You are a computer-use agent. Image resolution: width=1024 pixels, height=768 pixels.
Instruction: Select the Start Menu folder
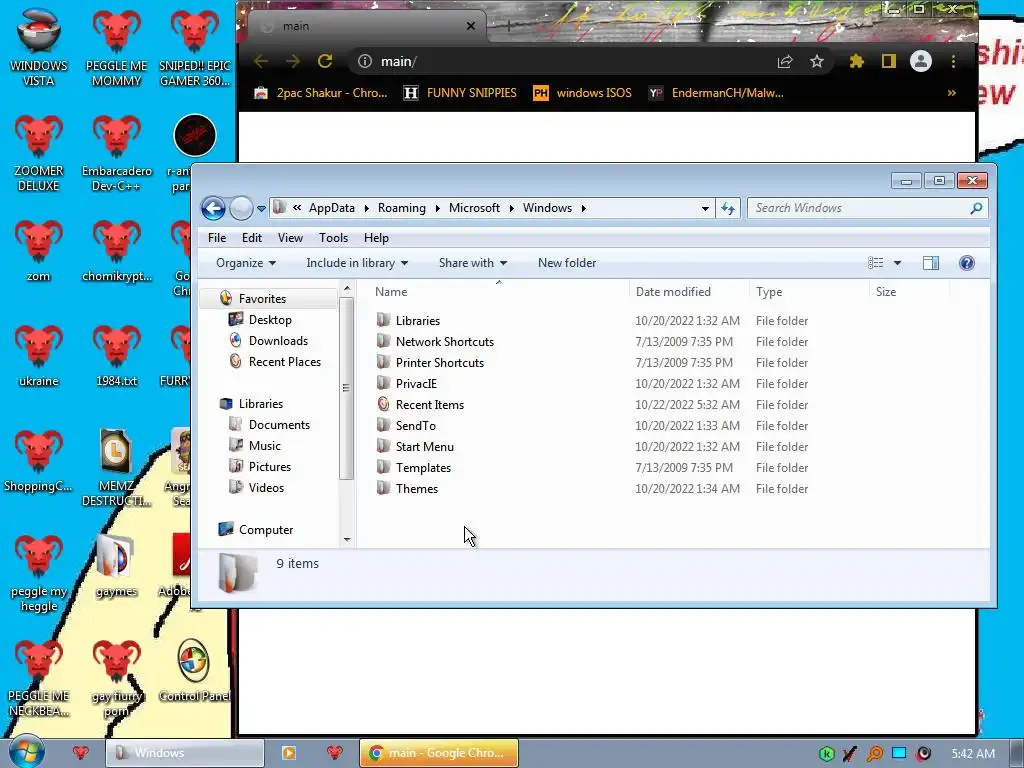point(424,446)
